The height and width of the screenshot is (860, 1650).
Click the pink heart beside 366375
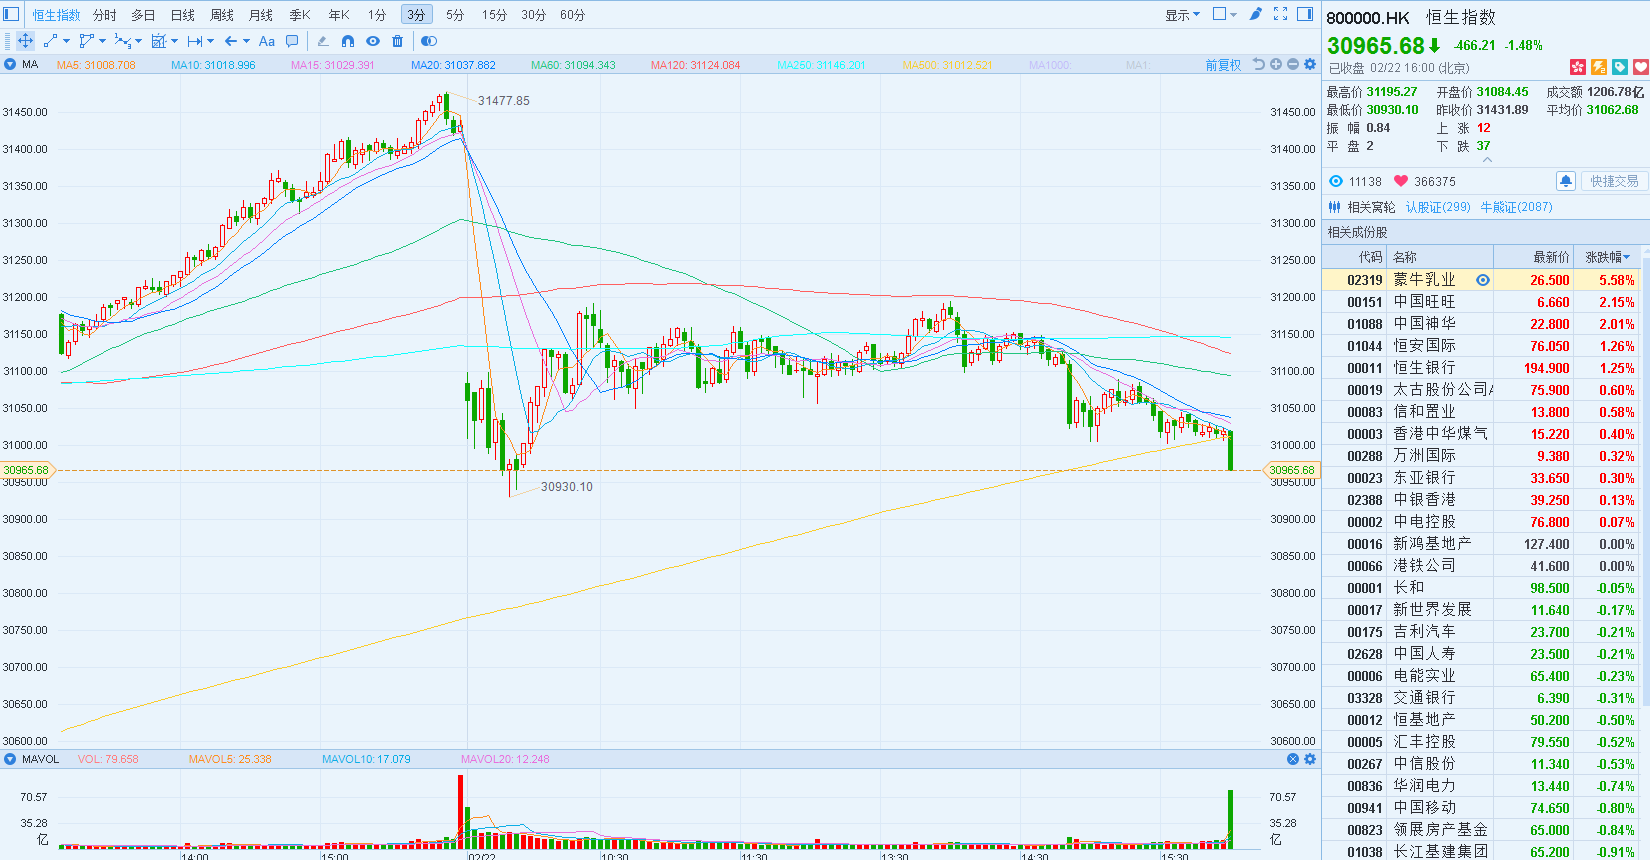point(1401,181)
